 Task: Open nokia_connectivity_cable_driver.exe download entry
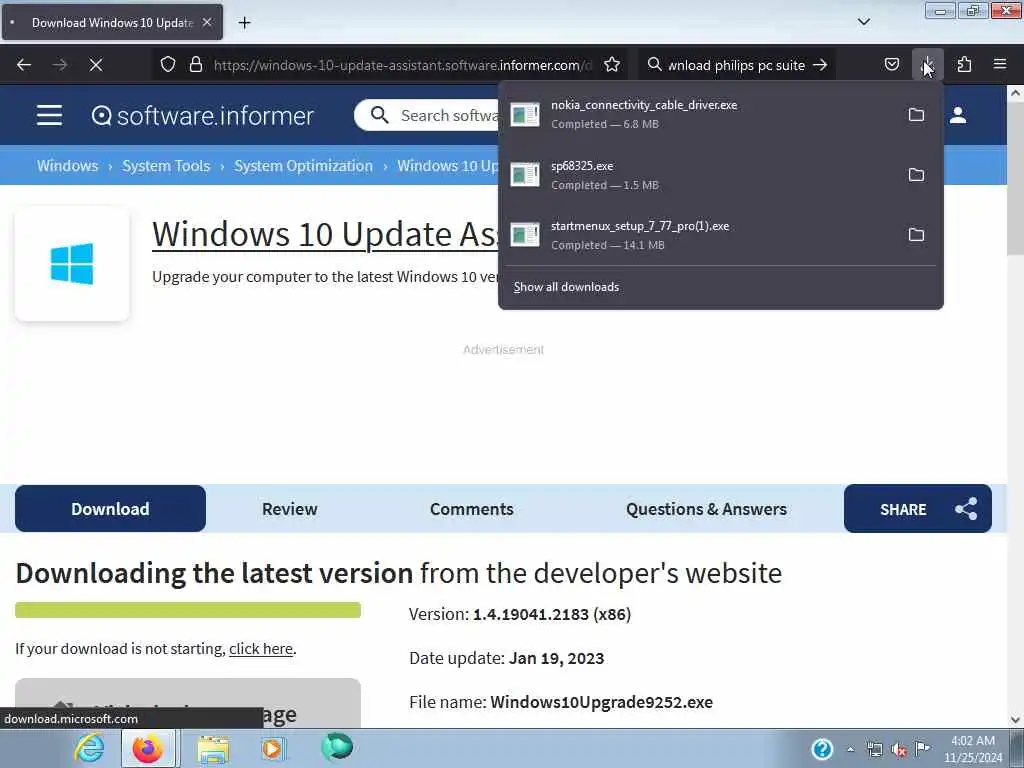699,115
